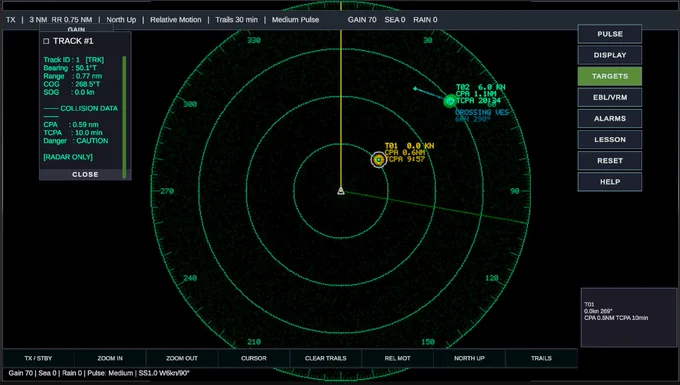The image size is (680, 385).
Task: Click the bottom status line Gain 70 Sea 0
Action: (x=99, y=373)
